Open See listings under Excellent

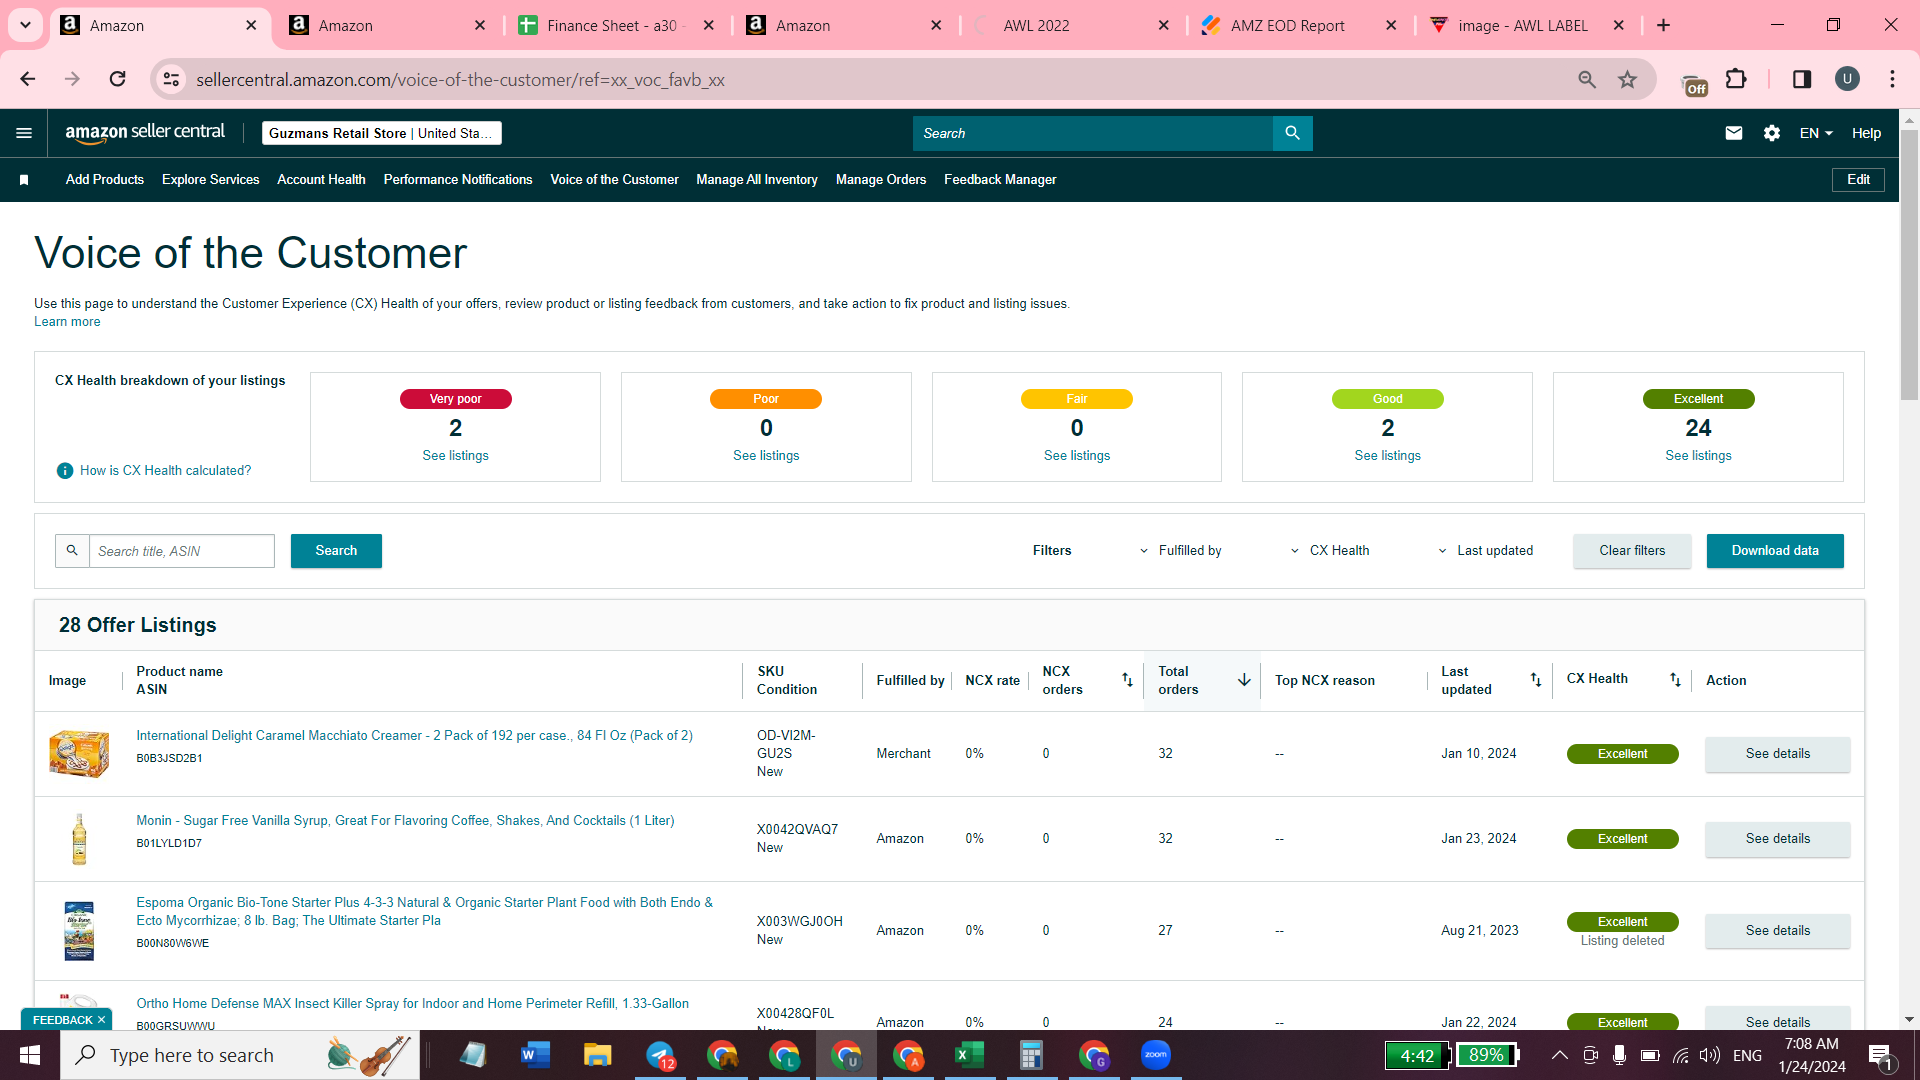(1698, 456)
